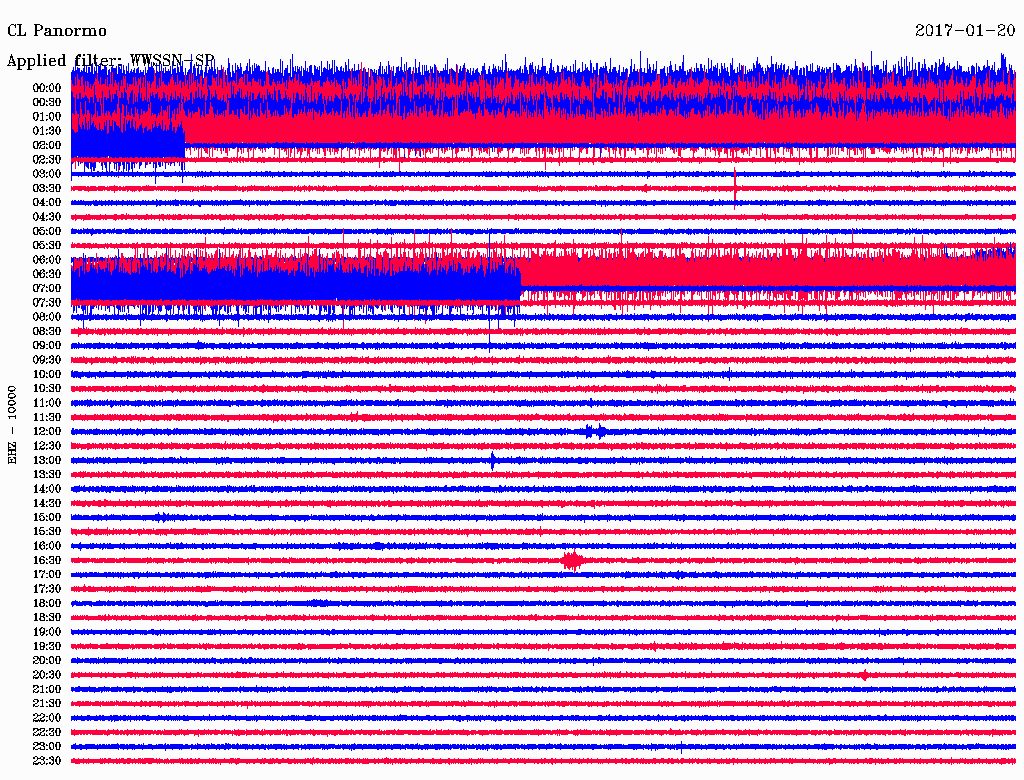Select the 09:00 time label
Screen dimensions: 1024x780
pyautogui.click(x=47, y=346)
